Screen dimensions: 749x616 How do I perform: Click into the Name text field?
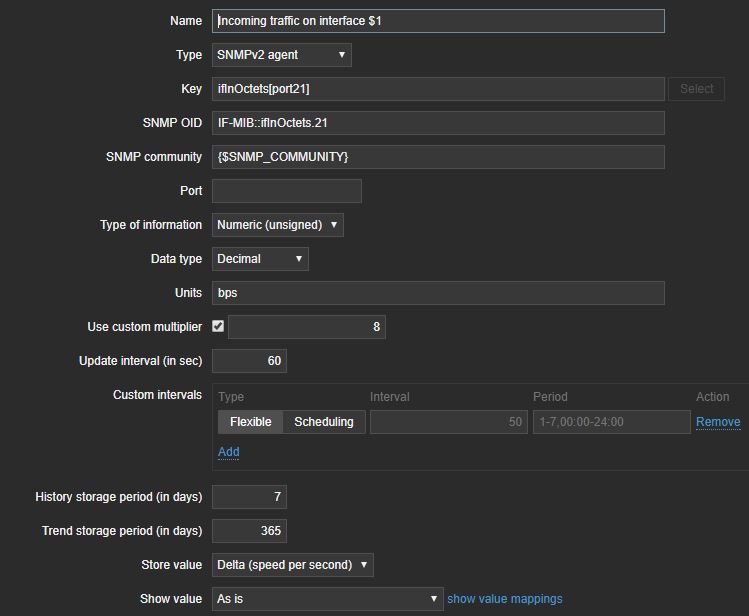tap(438, 21)
